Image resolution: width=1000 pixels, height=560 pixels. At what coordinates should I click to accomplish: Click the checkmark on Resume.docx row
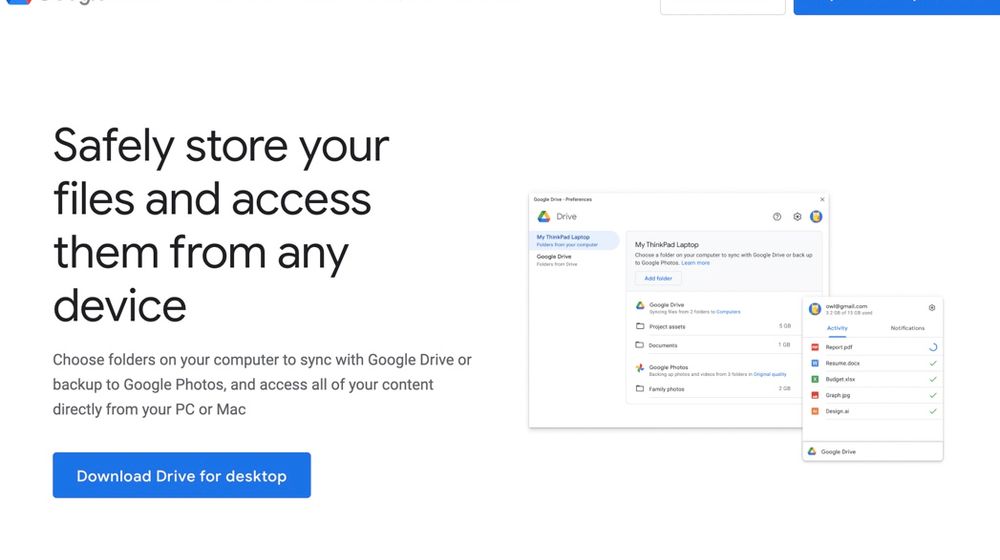coord(933,363)
